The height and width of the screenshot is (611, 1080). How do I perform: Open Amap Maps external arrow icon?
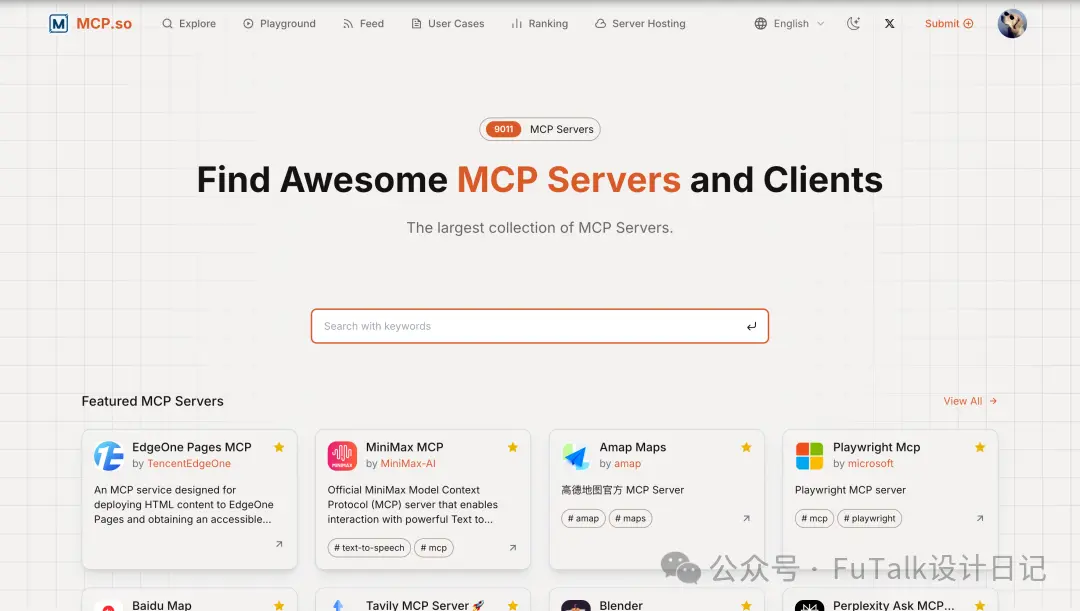tap(746, 518)
